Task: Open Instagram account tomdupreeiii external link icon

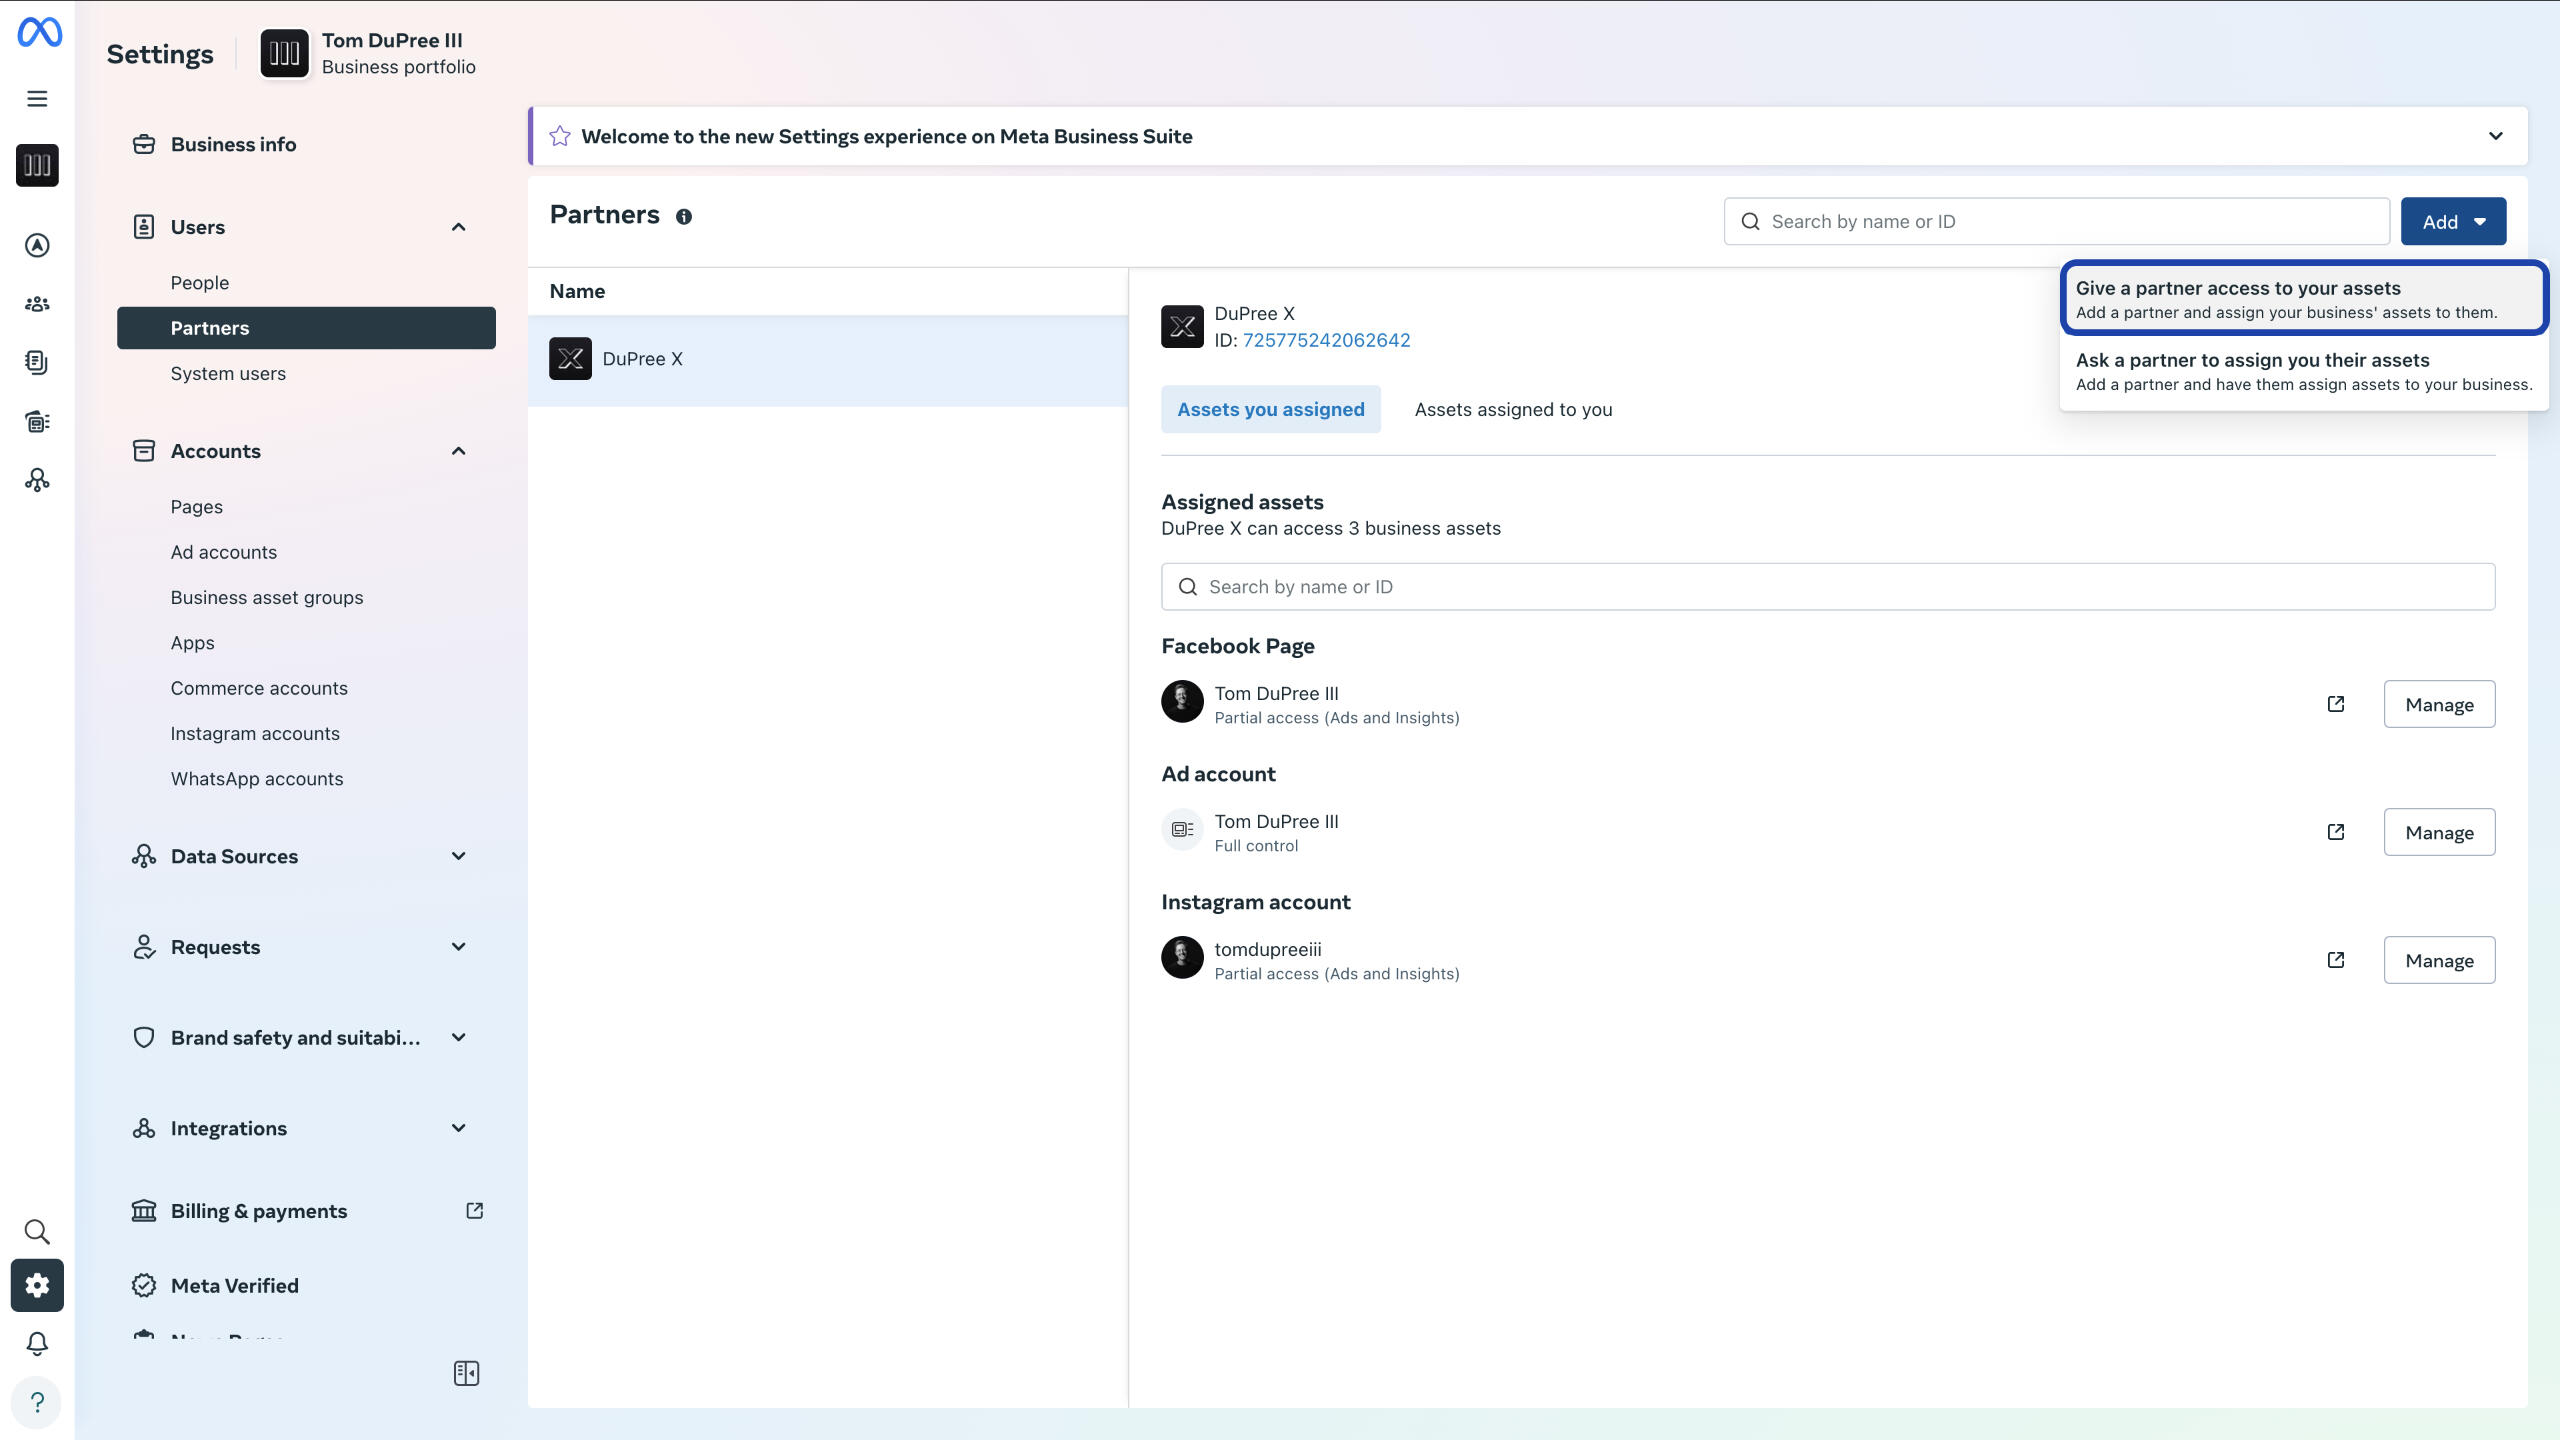Action: click(x=2336, y=960)
